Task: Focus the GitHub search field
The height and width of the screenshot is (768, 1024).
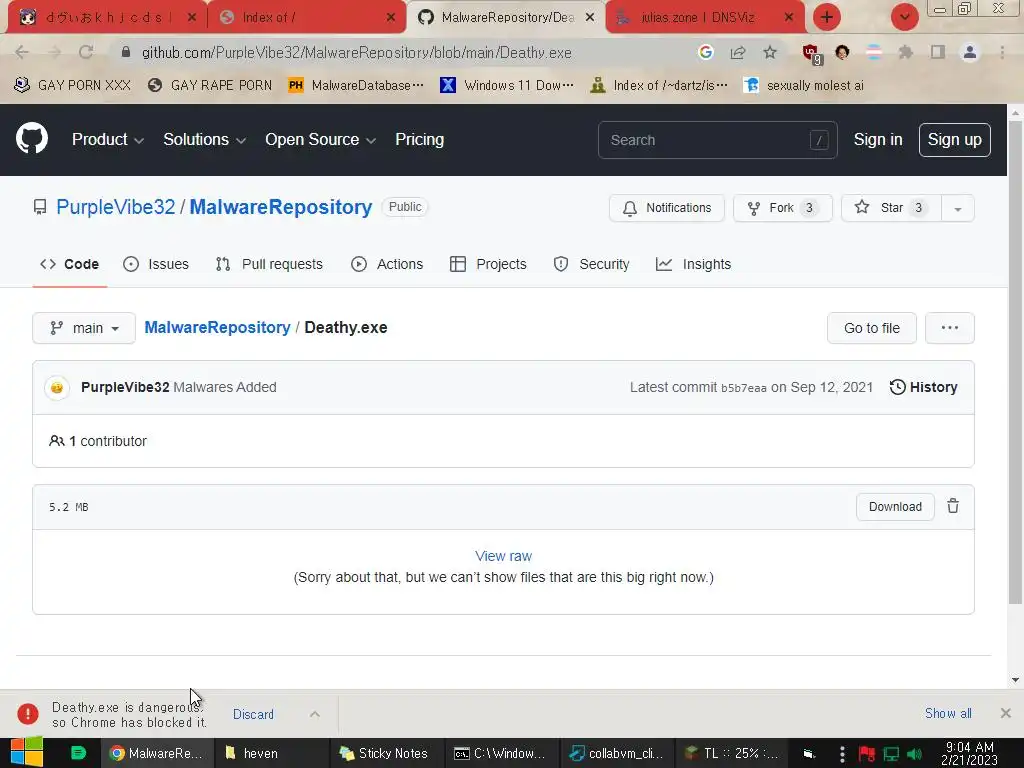Action: click(717, 140)
